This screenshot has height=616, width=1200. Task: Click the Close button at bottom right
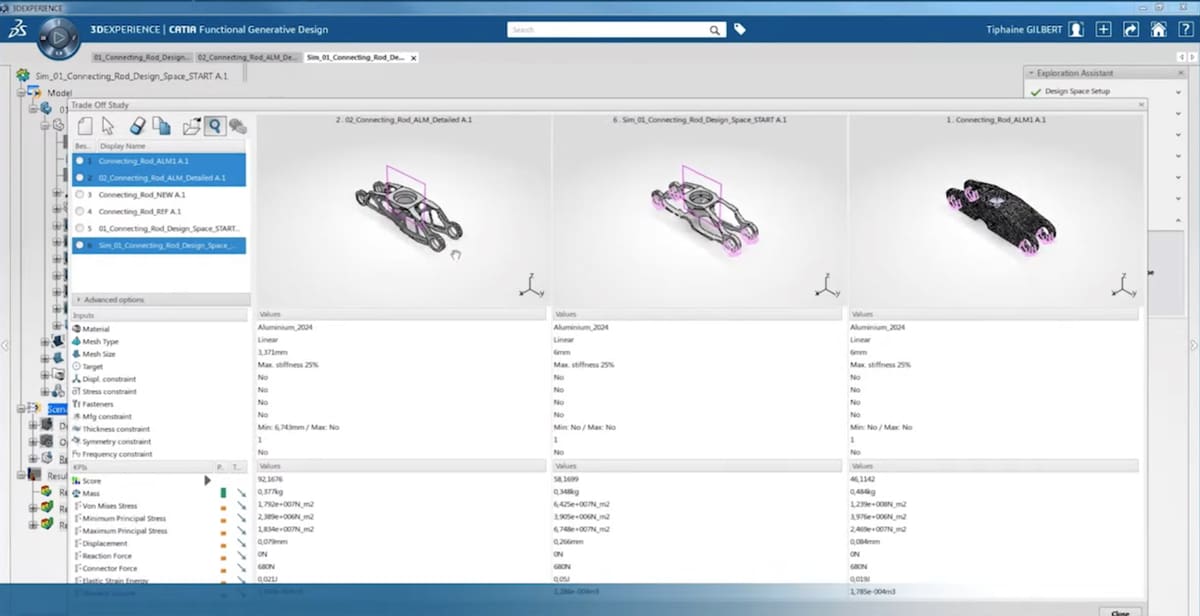(1120, 612)
